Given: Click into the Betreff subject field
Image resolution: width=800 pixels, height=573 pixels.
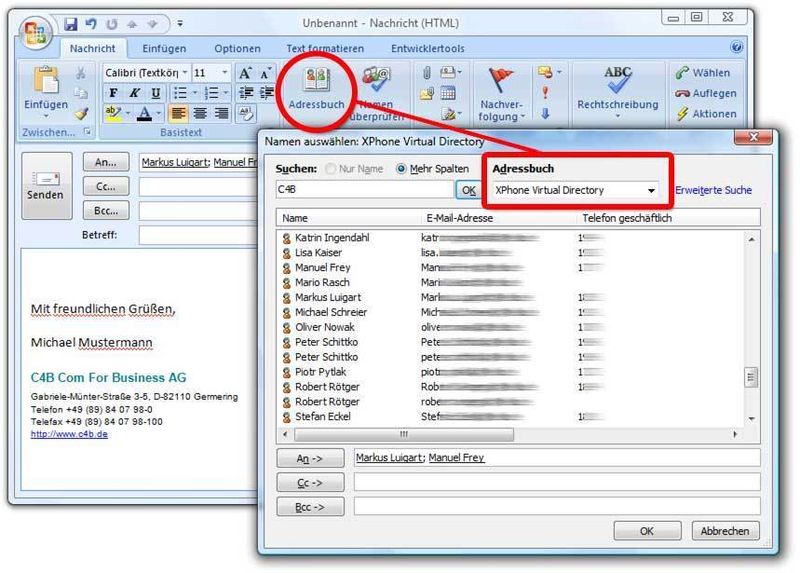Looking at the screenshot, I should (199, 235).
